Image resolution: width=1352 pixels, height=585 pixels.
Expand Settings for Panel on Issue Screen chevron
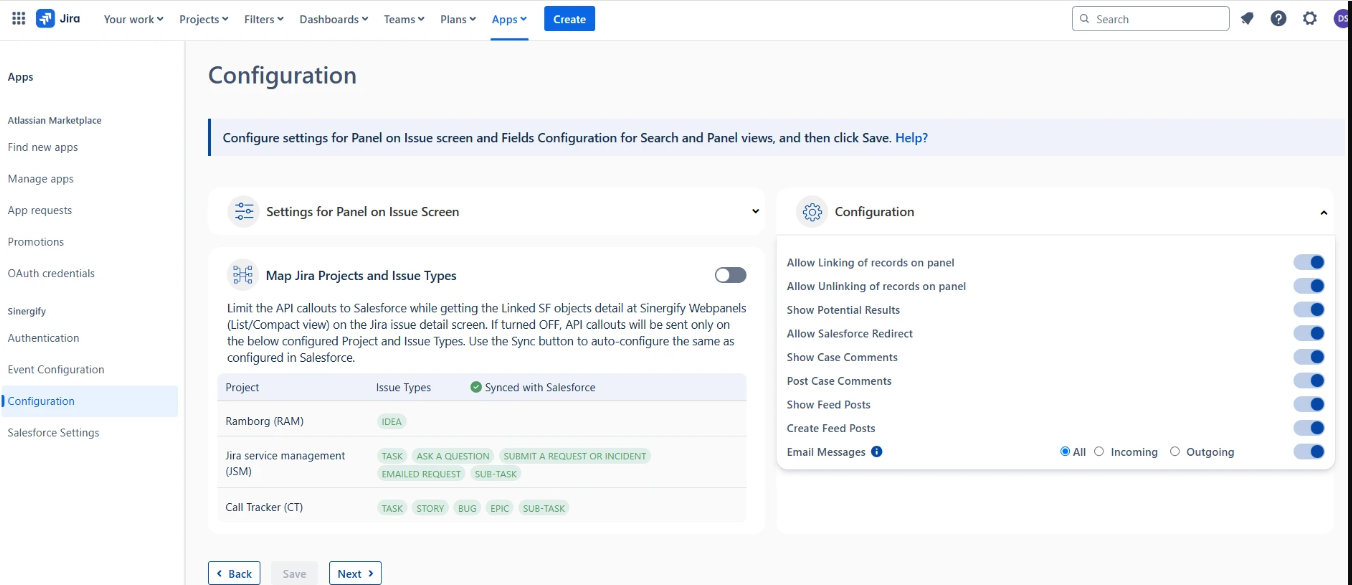pyautogui.click(x=756, y=212)
